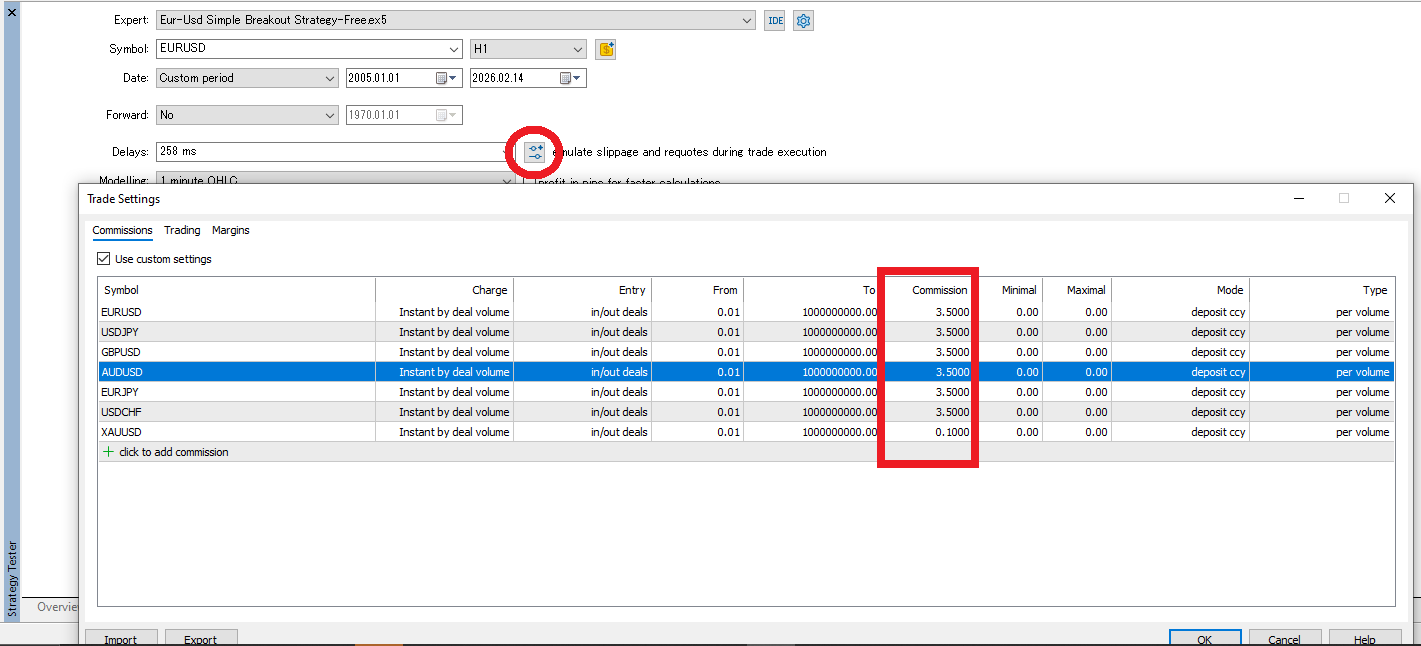Open trade settings sliders icon

click(535, 151)
